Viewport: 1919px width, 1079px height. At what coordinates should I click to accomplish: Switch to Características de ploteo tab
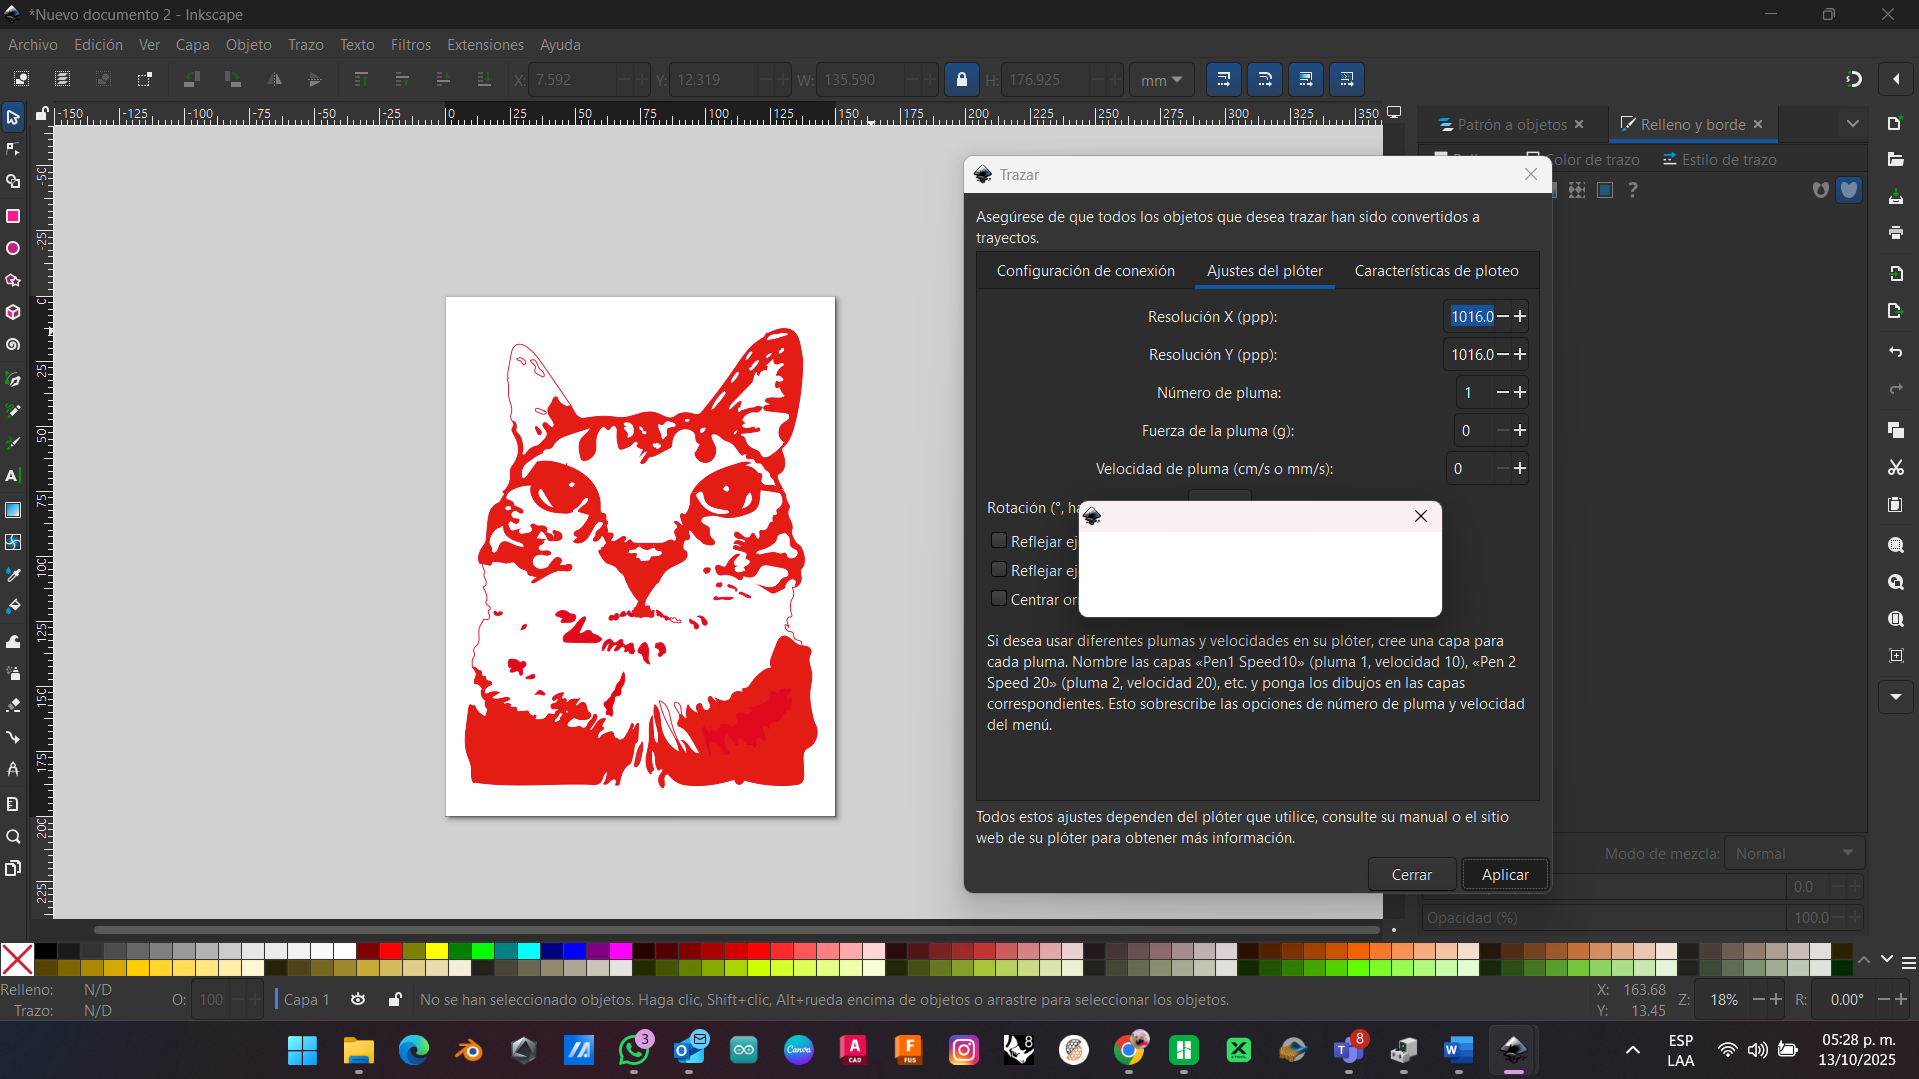point(1436,271)
